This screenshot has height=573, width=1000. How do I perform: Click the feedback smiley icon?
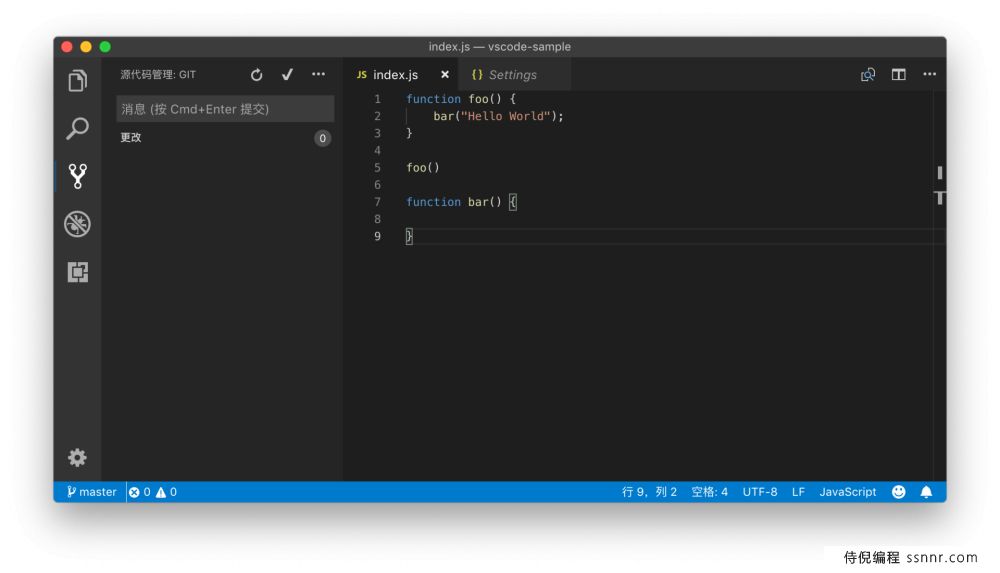899,492
